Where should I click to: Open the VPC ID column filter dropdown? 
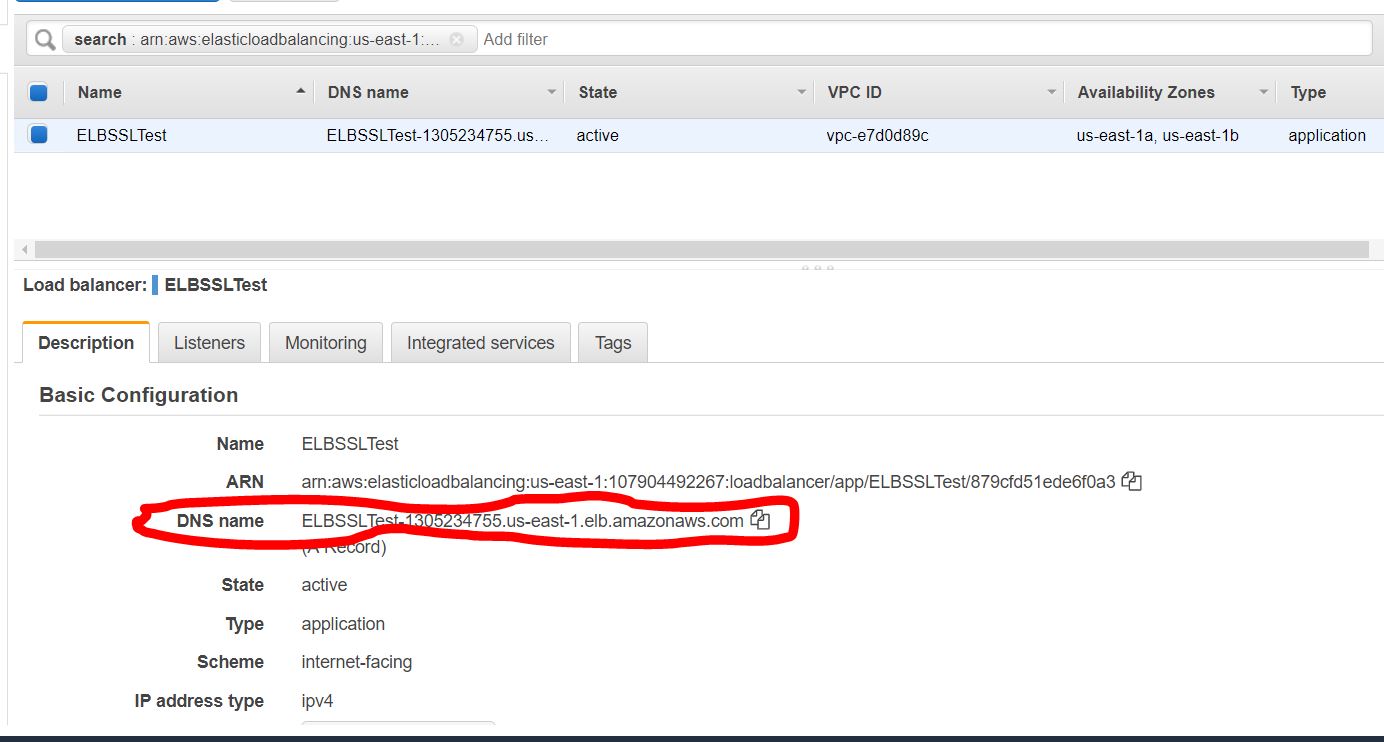click(x=1051, y=92)
